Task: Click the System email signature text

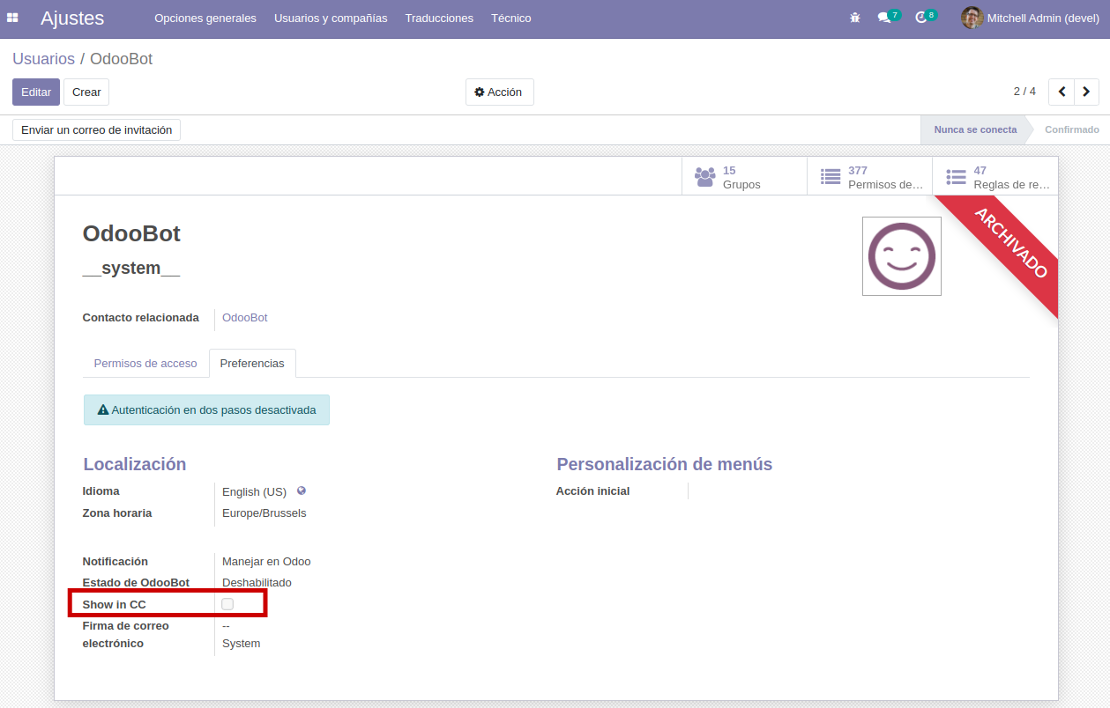Action: tap(241, 644)
